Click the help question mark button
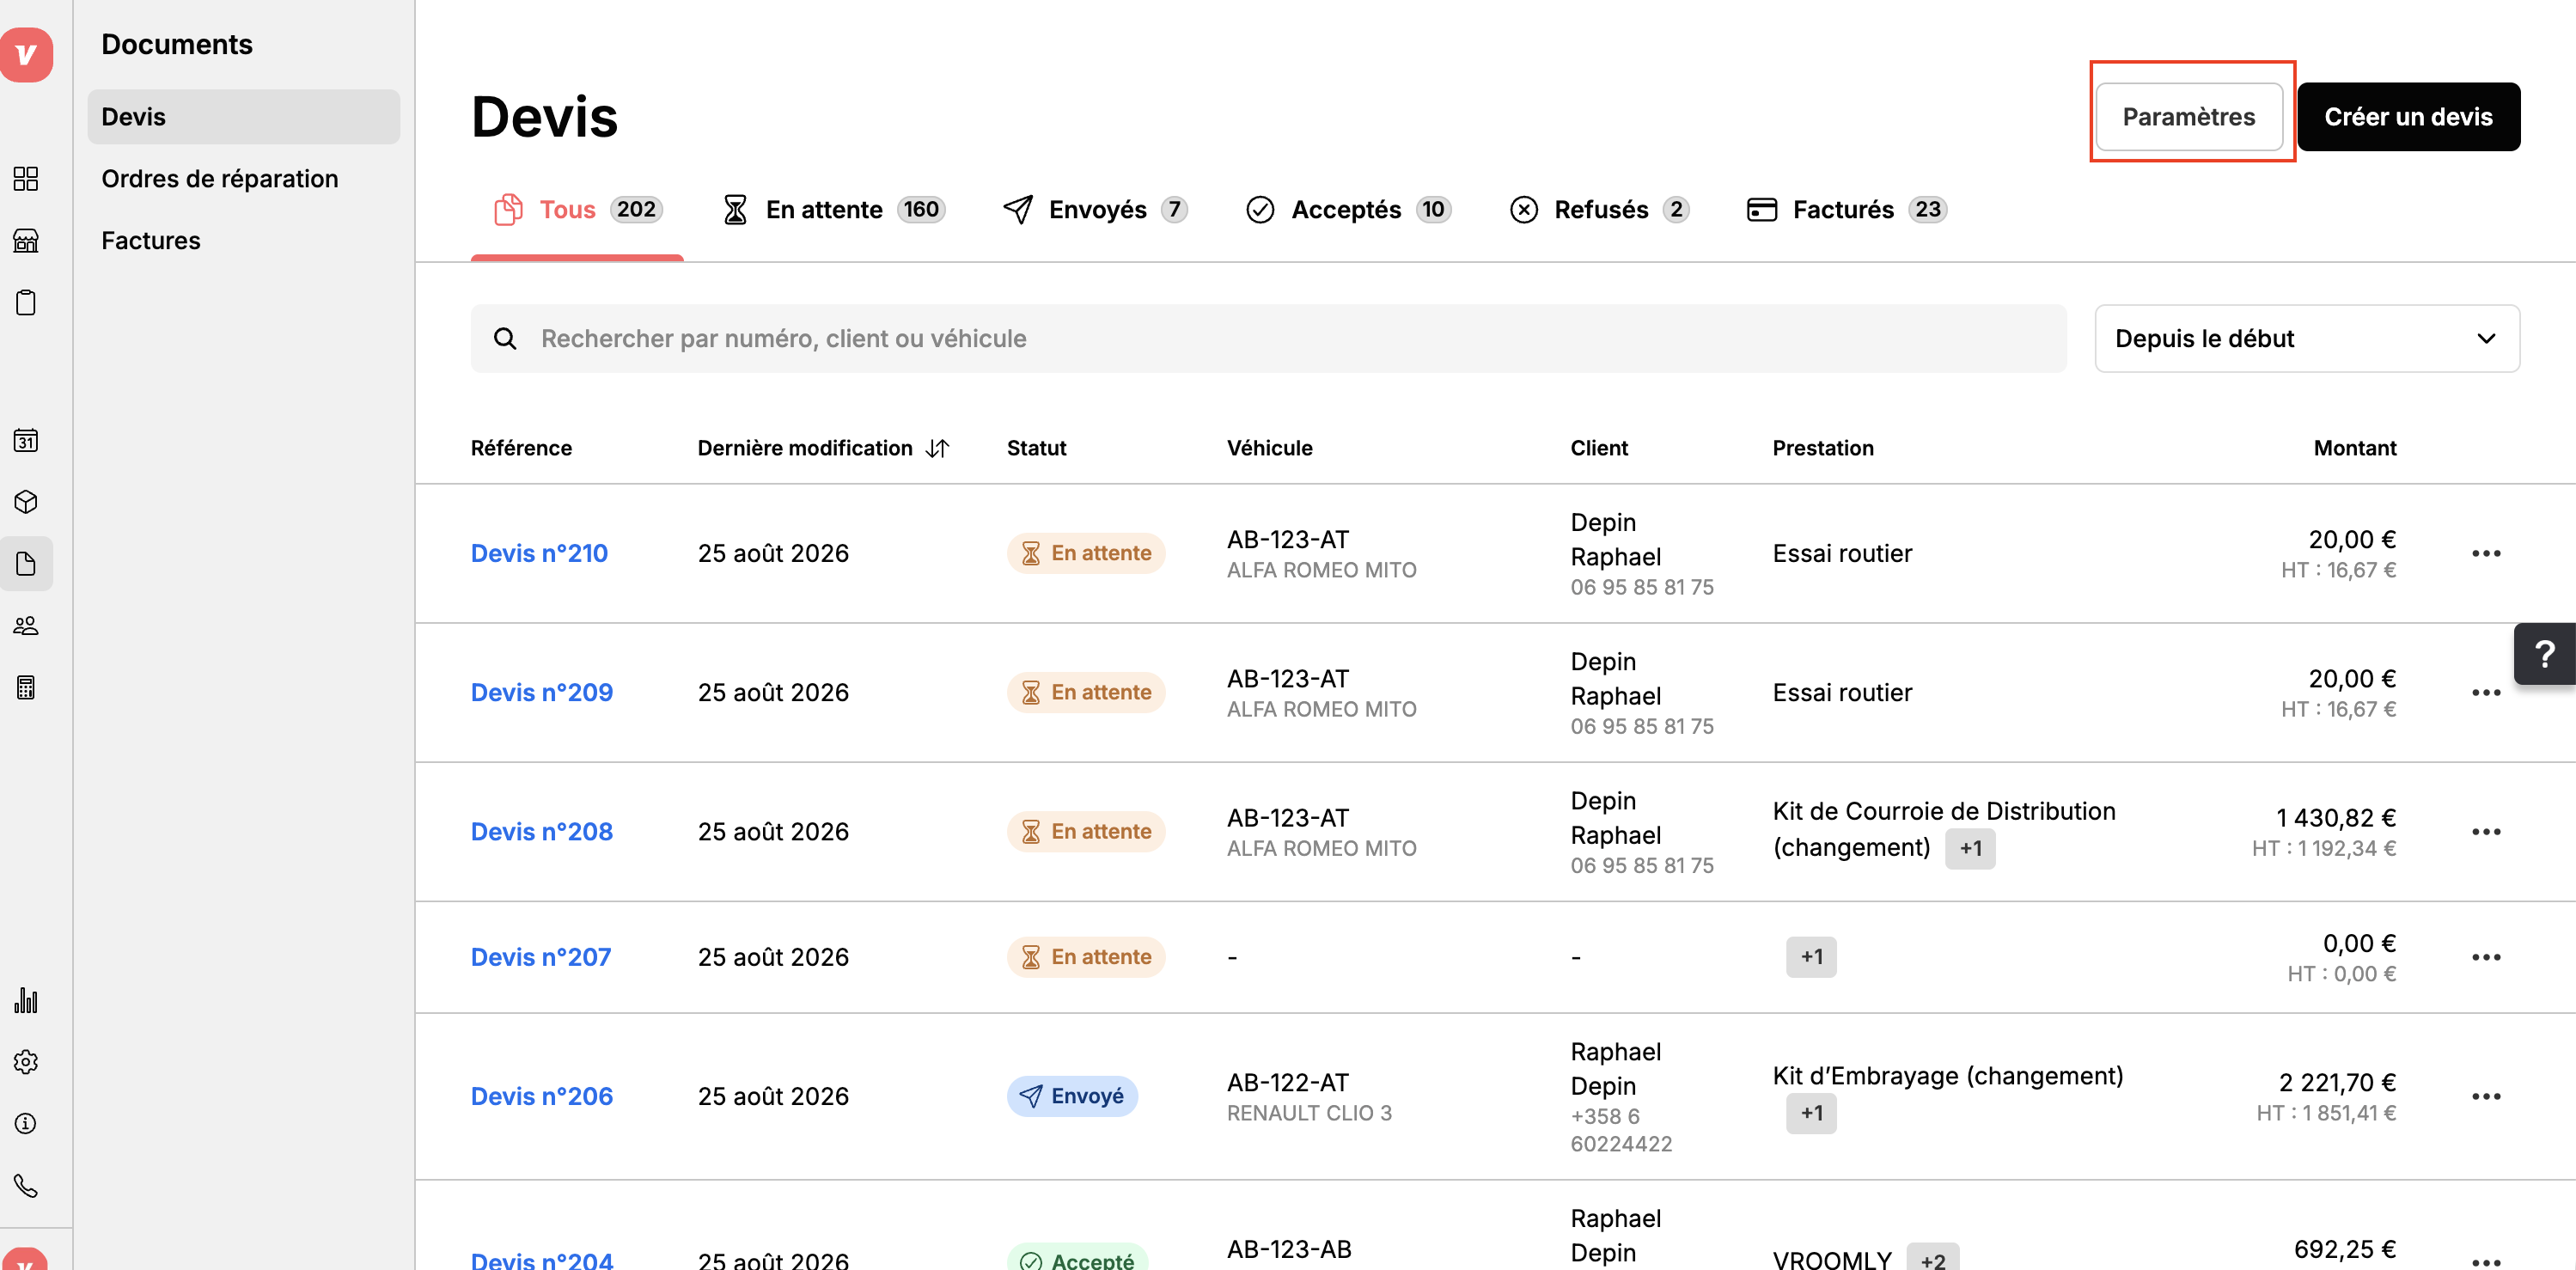The height and width of the screenshot is (1270, 2576). pyautogui.click(x=2544, y=654)
